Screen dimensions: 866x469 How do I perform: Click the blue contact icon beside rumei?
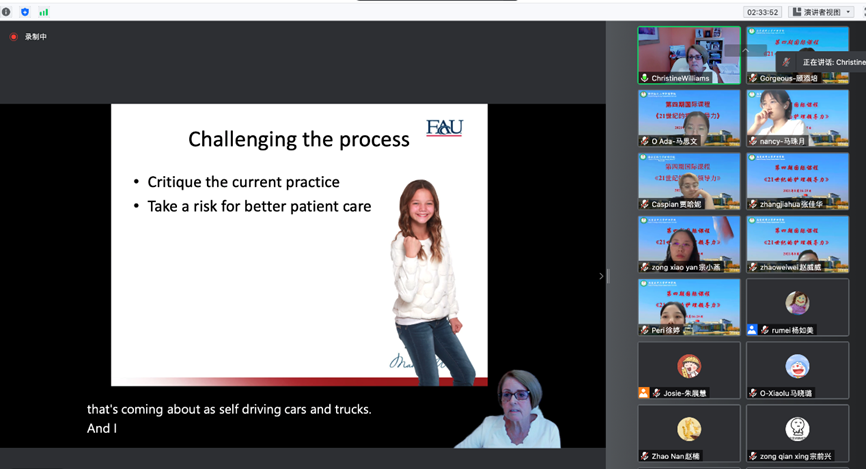click(x=752, y=330)
